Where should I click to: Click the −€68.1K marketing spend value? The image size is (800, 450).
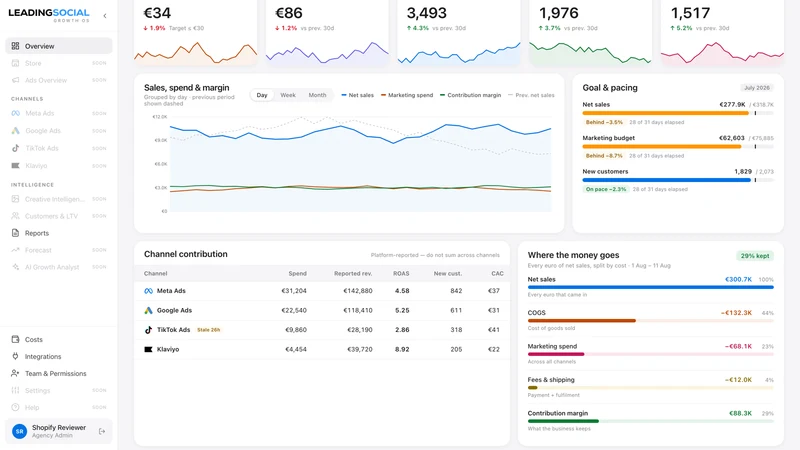tap(738, 346)
